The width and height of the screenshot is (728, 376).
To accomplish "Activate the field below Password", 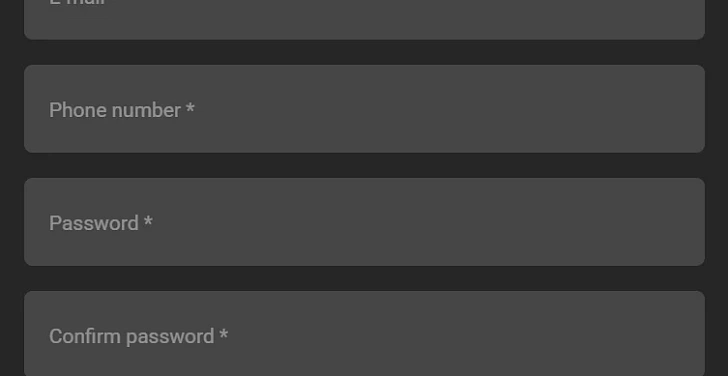I will (364, 333).
